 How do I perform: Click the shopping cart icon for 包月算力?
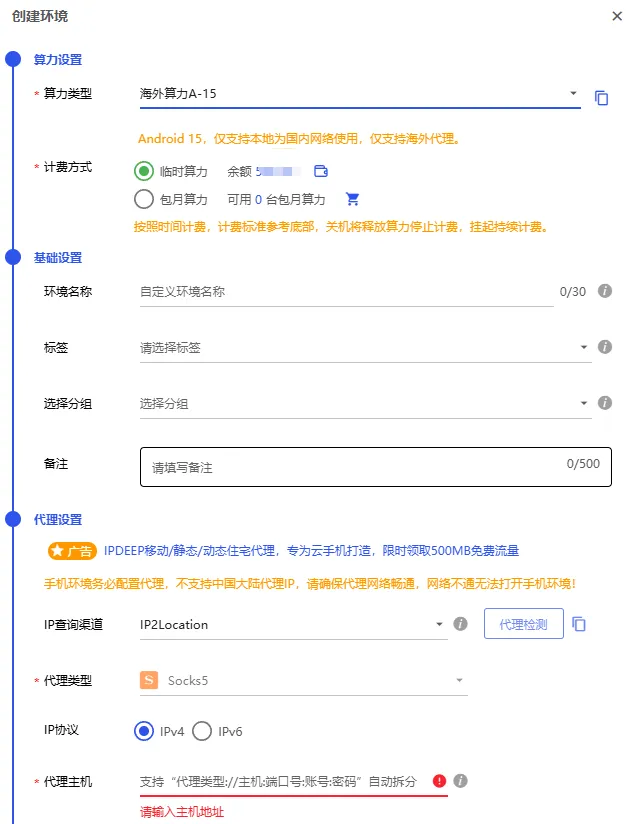[x=352, y=199]
